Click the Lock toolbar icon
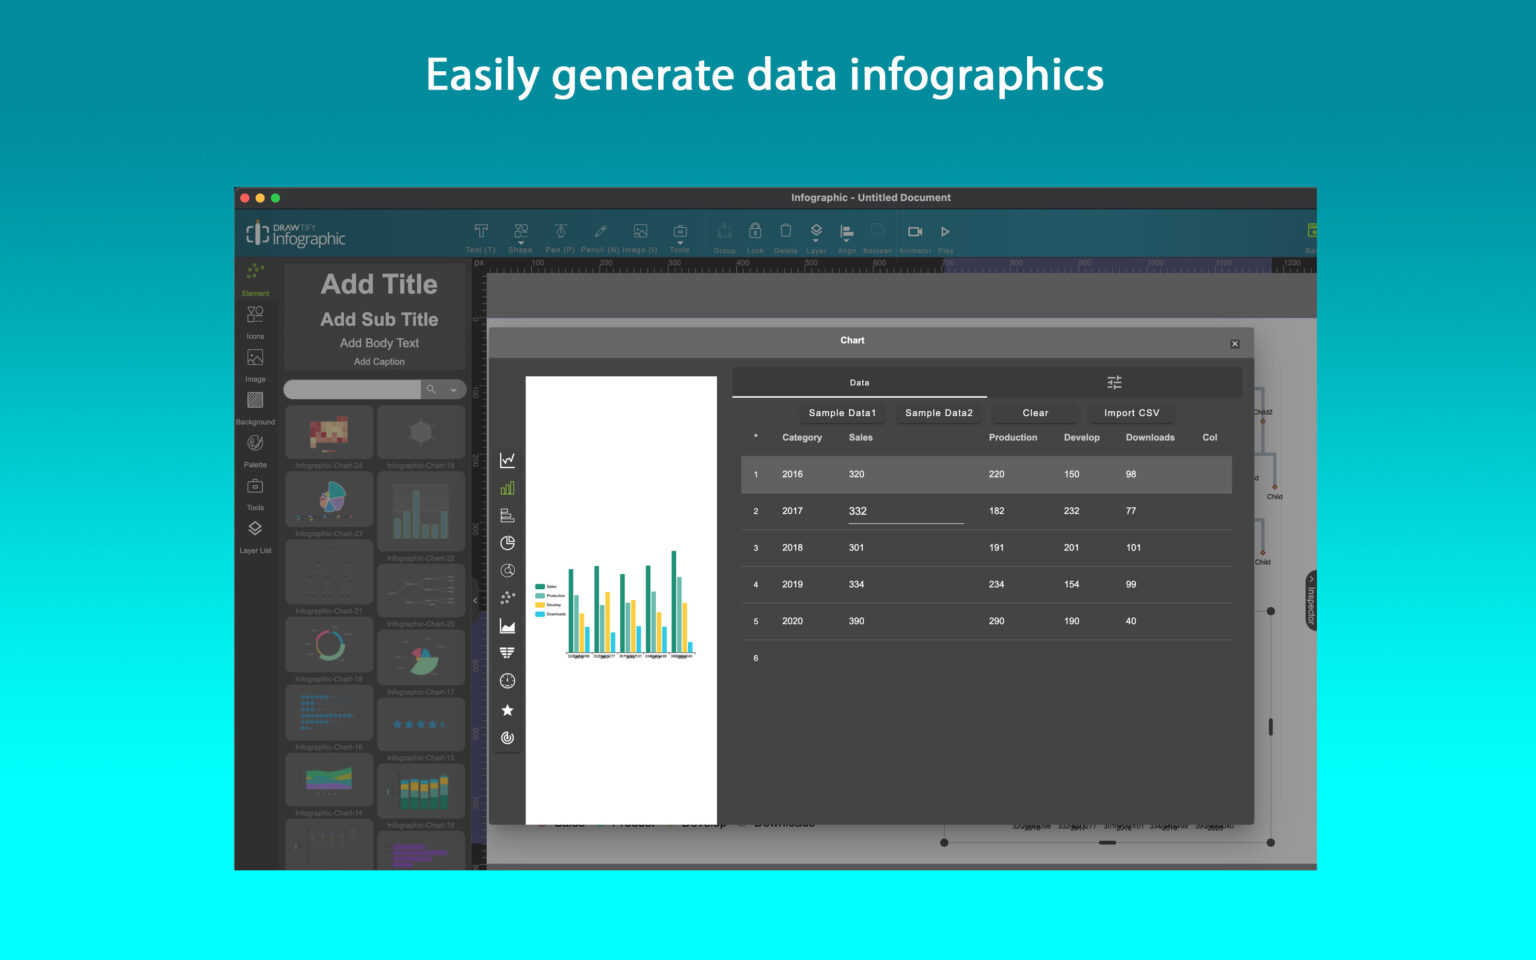Image resolution: width=1536 pixels, height=960 pixels. [755, 232]
